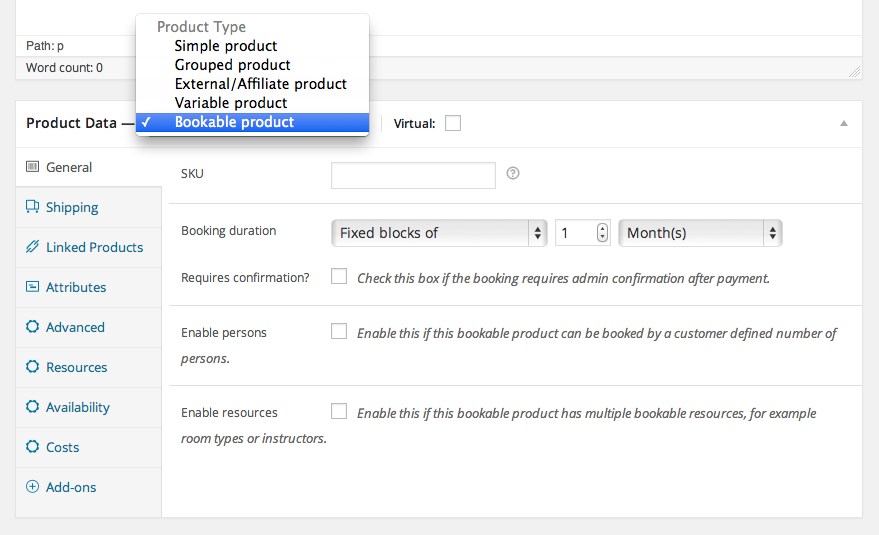The image size is (879, 535).
Task: Click the Availability gear icon
Action: coord(33,407)
